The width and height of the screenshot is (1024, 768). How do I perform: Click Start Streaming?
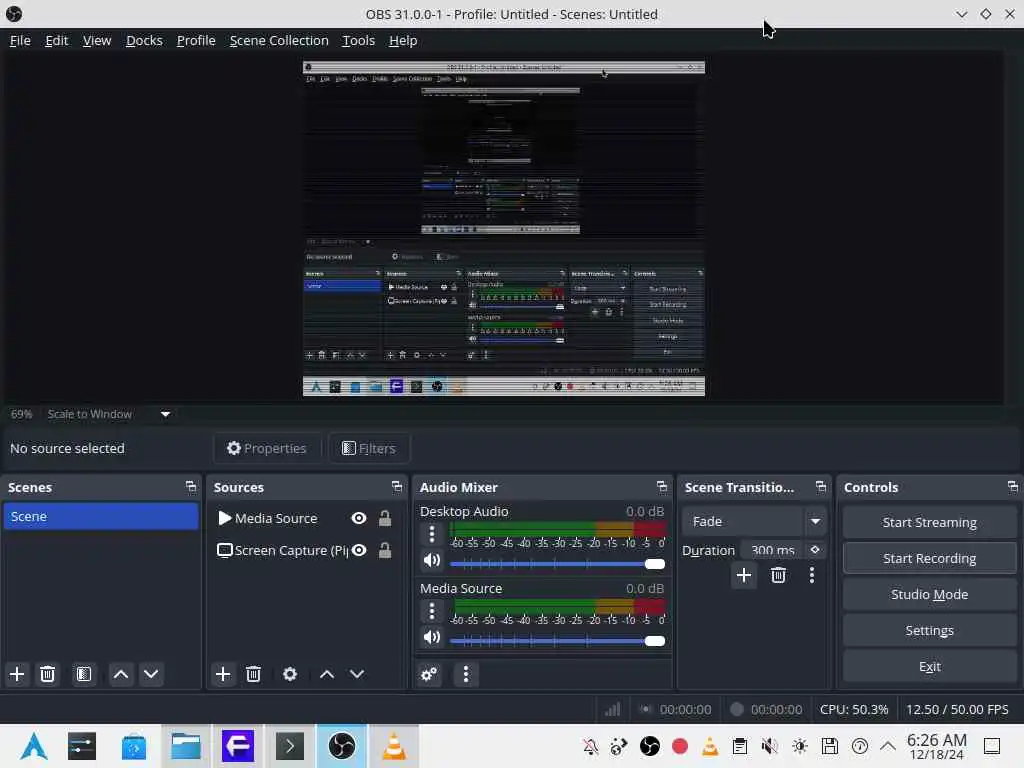(929, 522)
